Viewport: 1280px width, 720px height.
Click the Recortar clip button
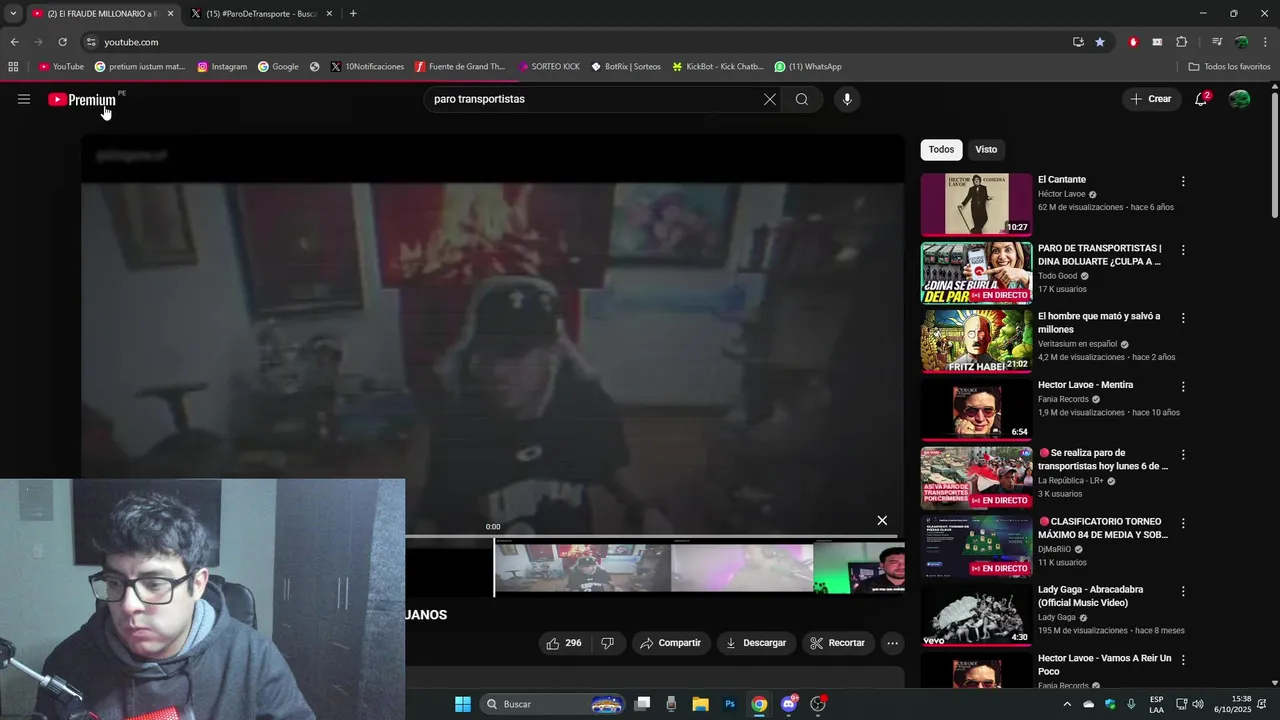click(838, 643)
